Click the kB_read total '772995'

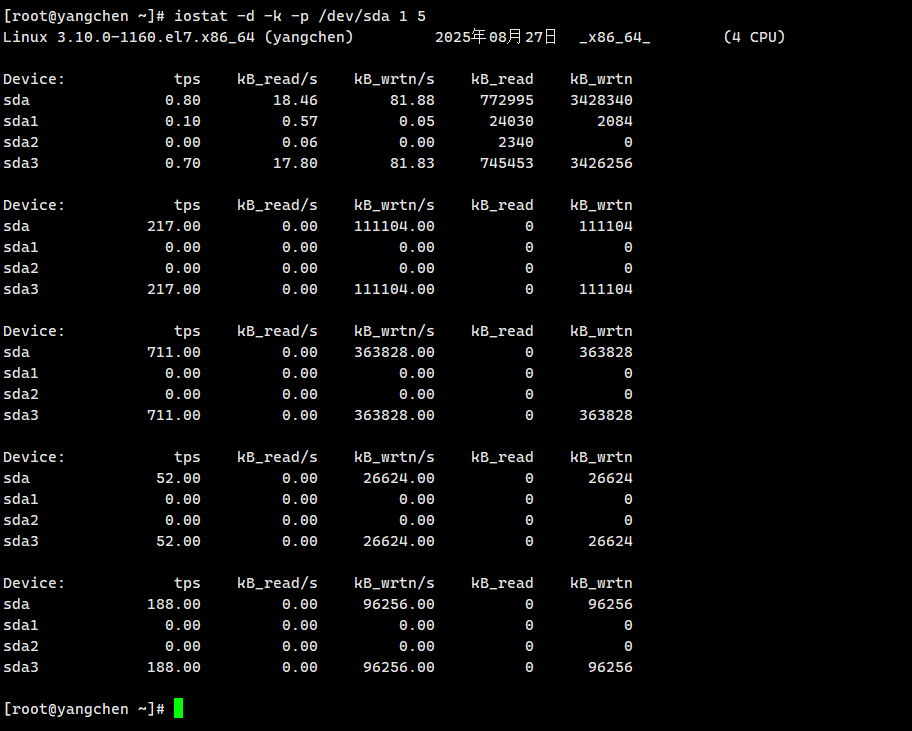point(507,100)
